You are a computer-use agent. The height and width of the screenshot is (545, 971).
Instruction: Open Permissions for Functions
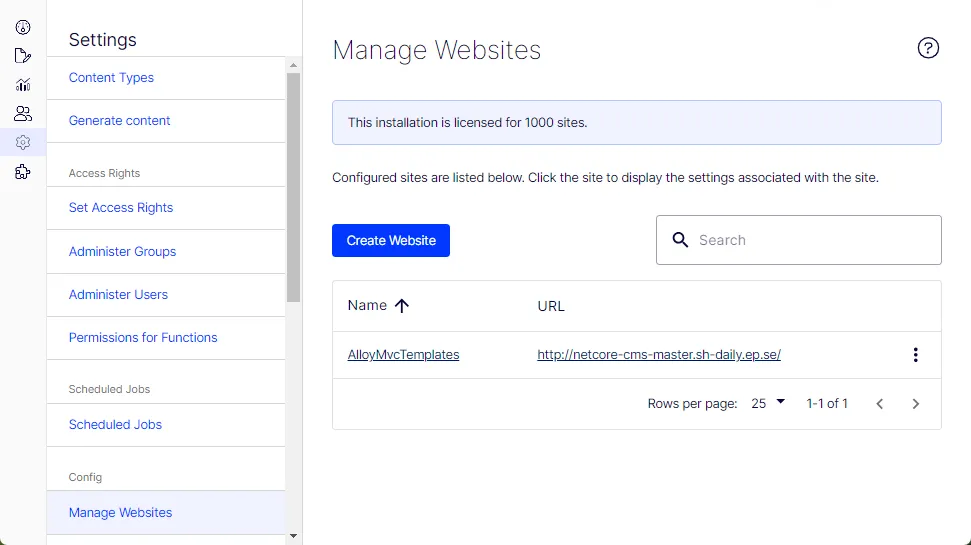click(x=143, y=338)
